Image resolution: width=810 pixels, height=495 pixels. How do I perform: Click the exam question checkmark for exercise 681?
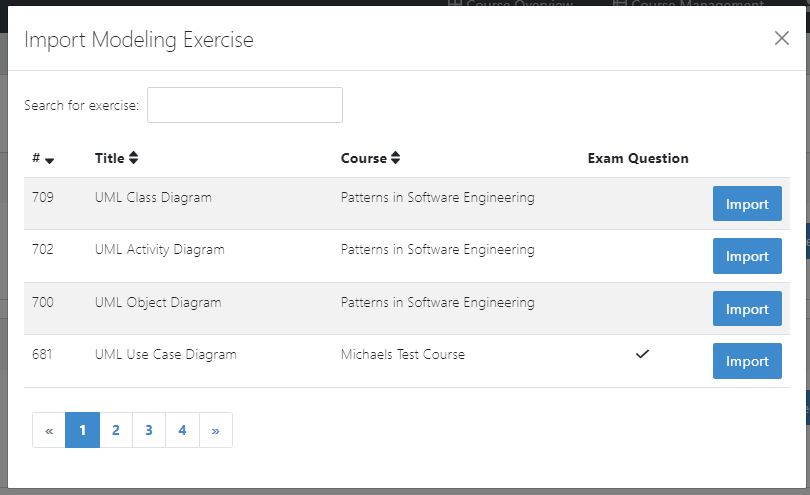pyautogui.click(x=643, y=354)
